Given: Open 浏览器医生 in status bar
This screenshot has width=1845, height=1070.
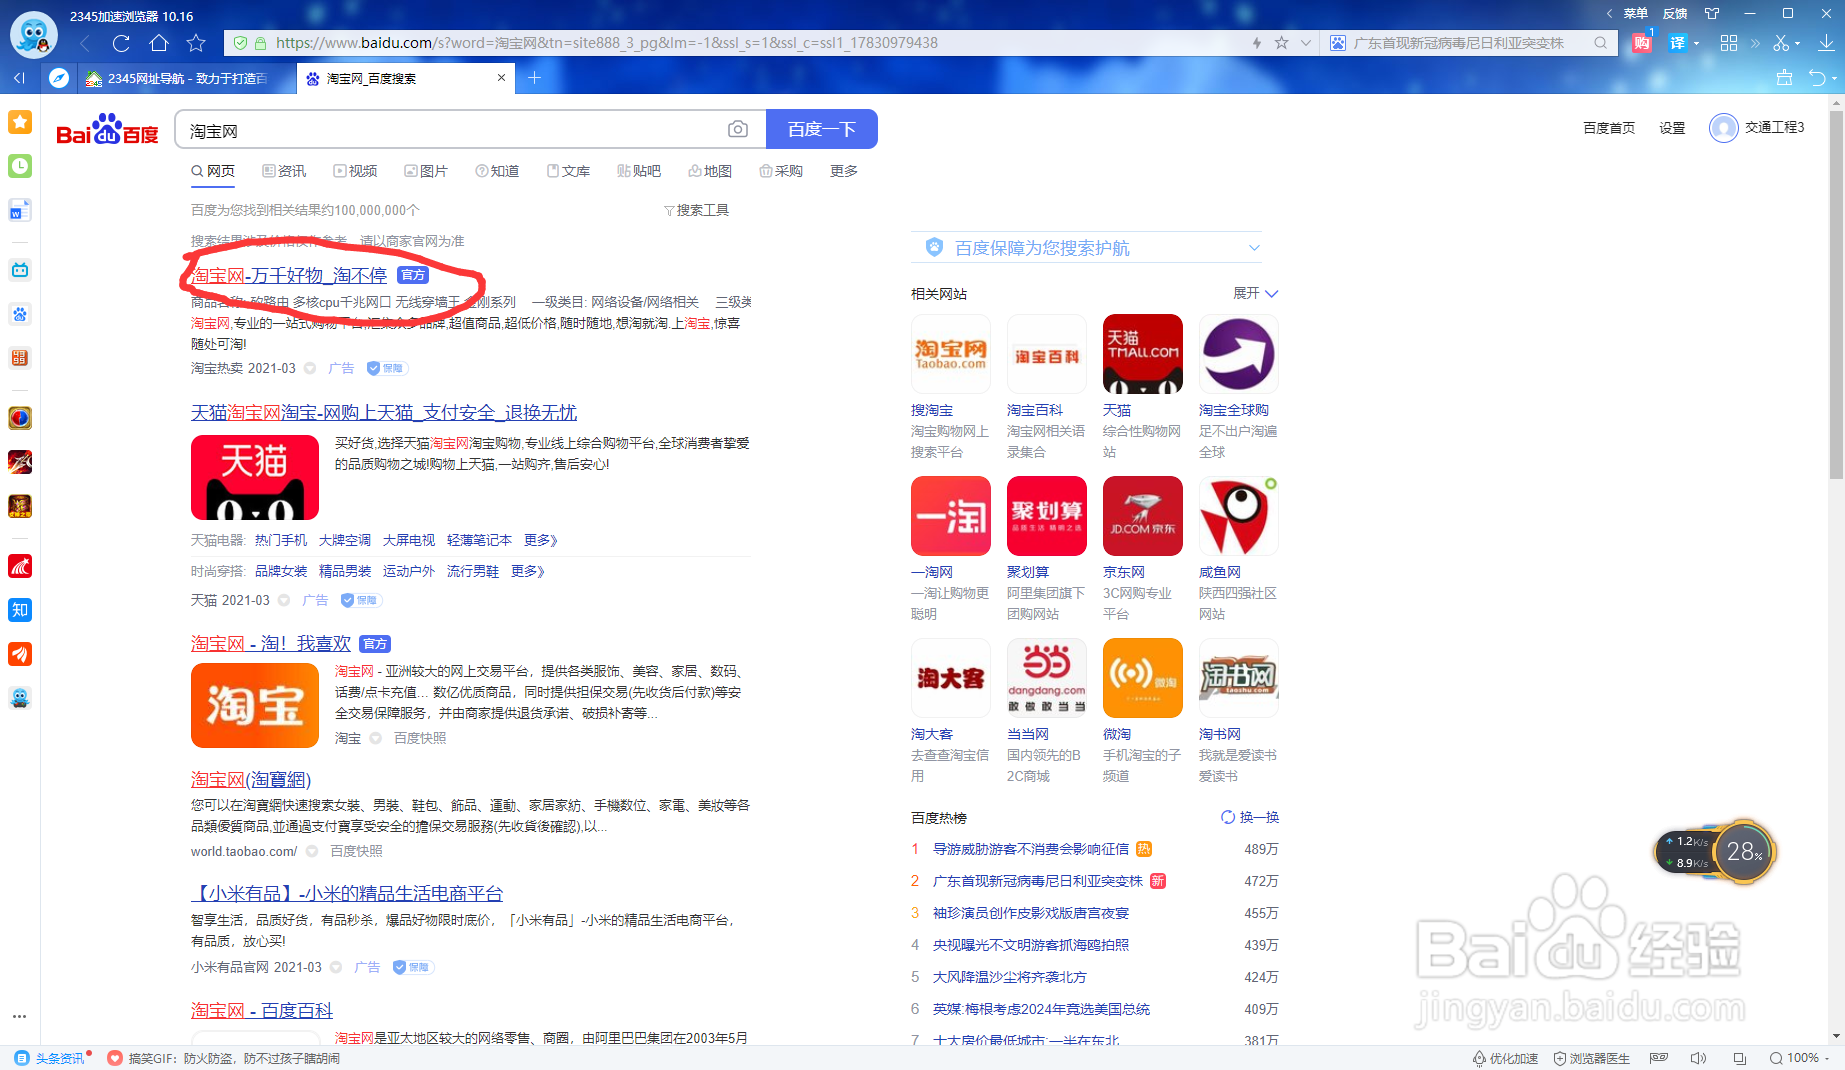Looking at the screenshot, I should [x=1591, y=1058].
